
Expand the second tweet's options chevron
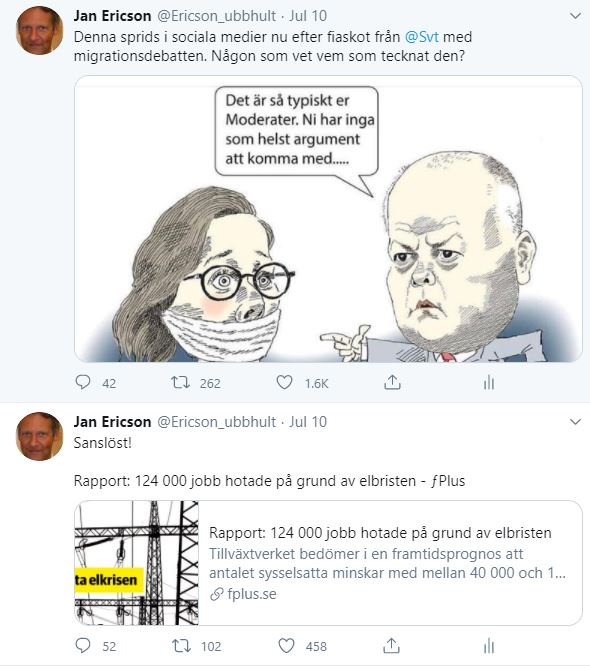[575, 422]
